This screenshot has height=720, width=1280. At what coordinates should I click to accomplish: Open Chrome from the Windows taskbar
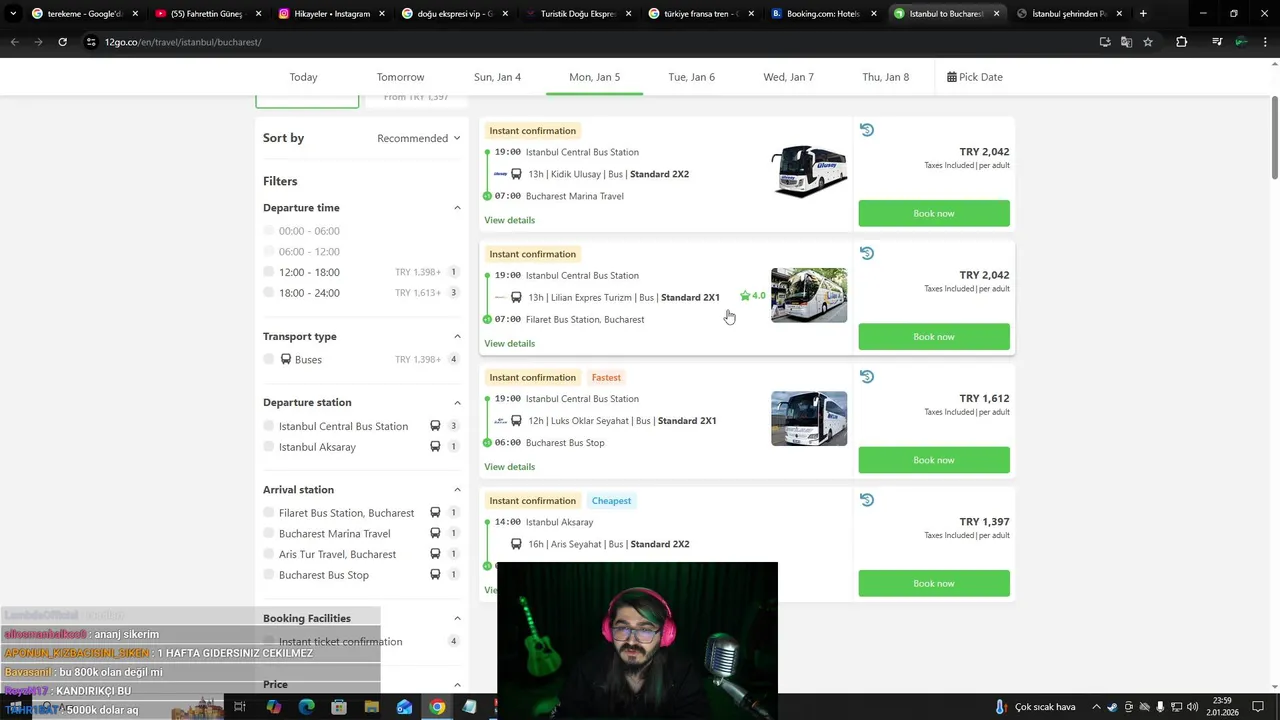pos(437,707)
